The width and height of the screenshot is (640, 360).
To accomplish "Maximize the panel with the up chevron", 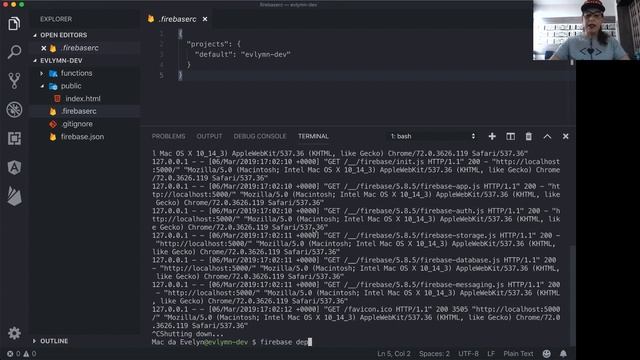I will pos(547,136).
